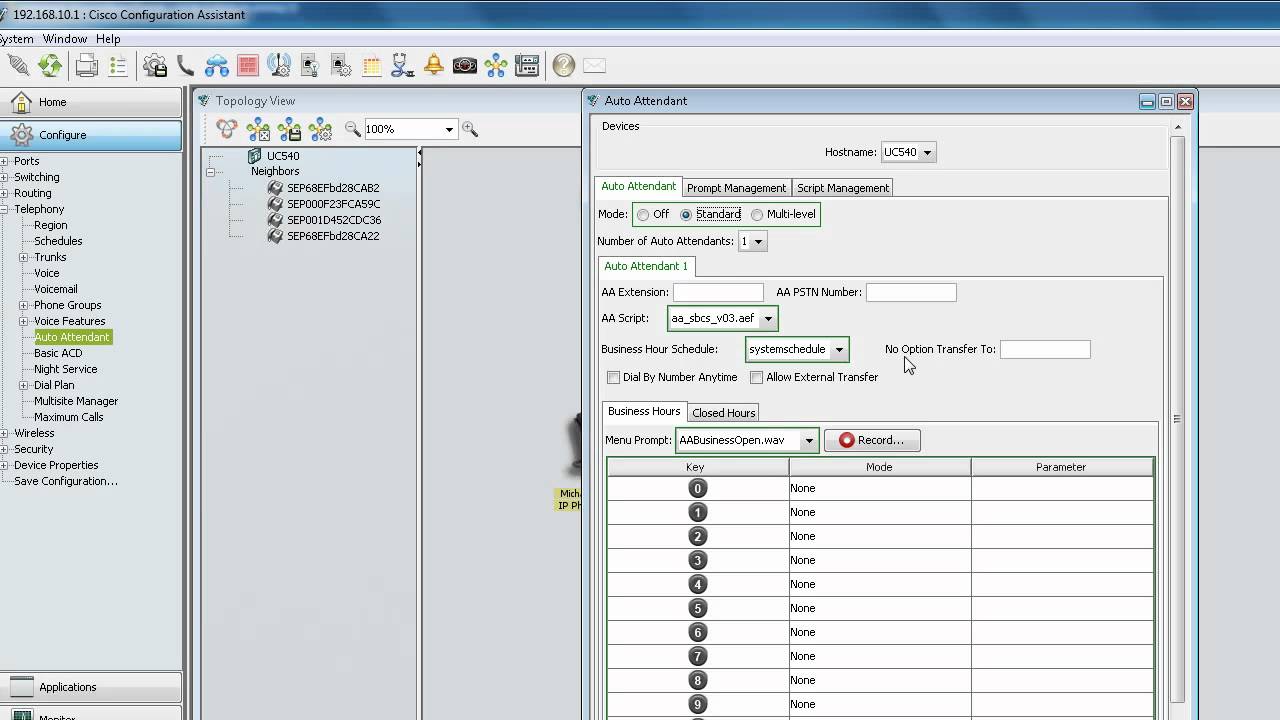This screenshot has width=1280, height=720.
Task: Open the Help menu
Action: click(x=108, y=39)
